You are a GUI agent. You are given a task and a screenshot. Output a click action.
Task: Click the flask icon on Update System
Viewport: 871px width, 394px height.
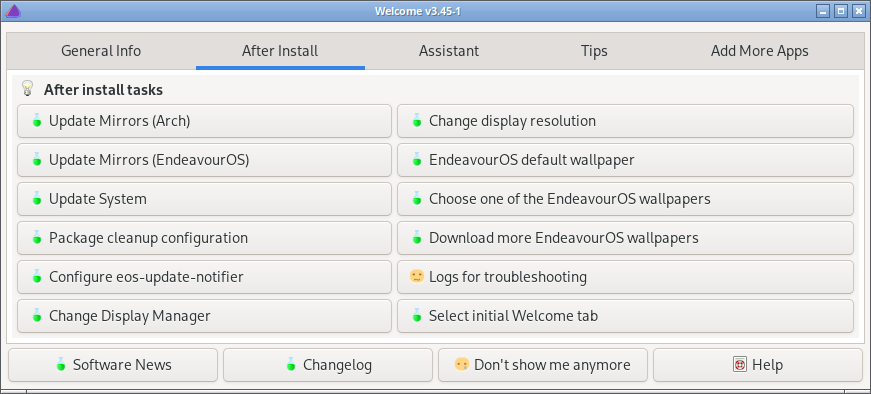tap(37, 198)
